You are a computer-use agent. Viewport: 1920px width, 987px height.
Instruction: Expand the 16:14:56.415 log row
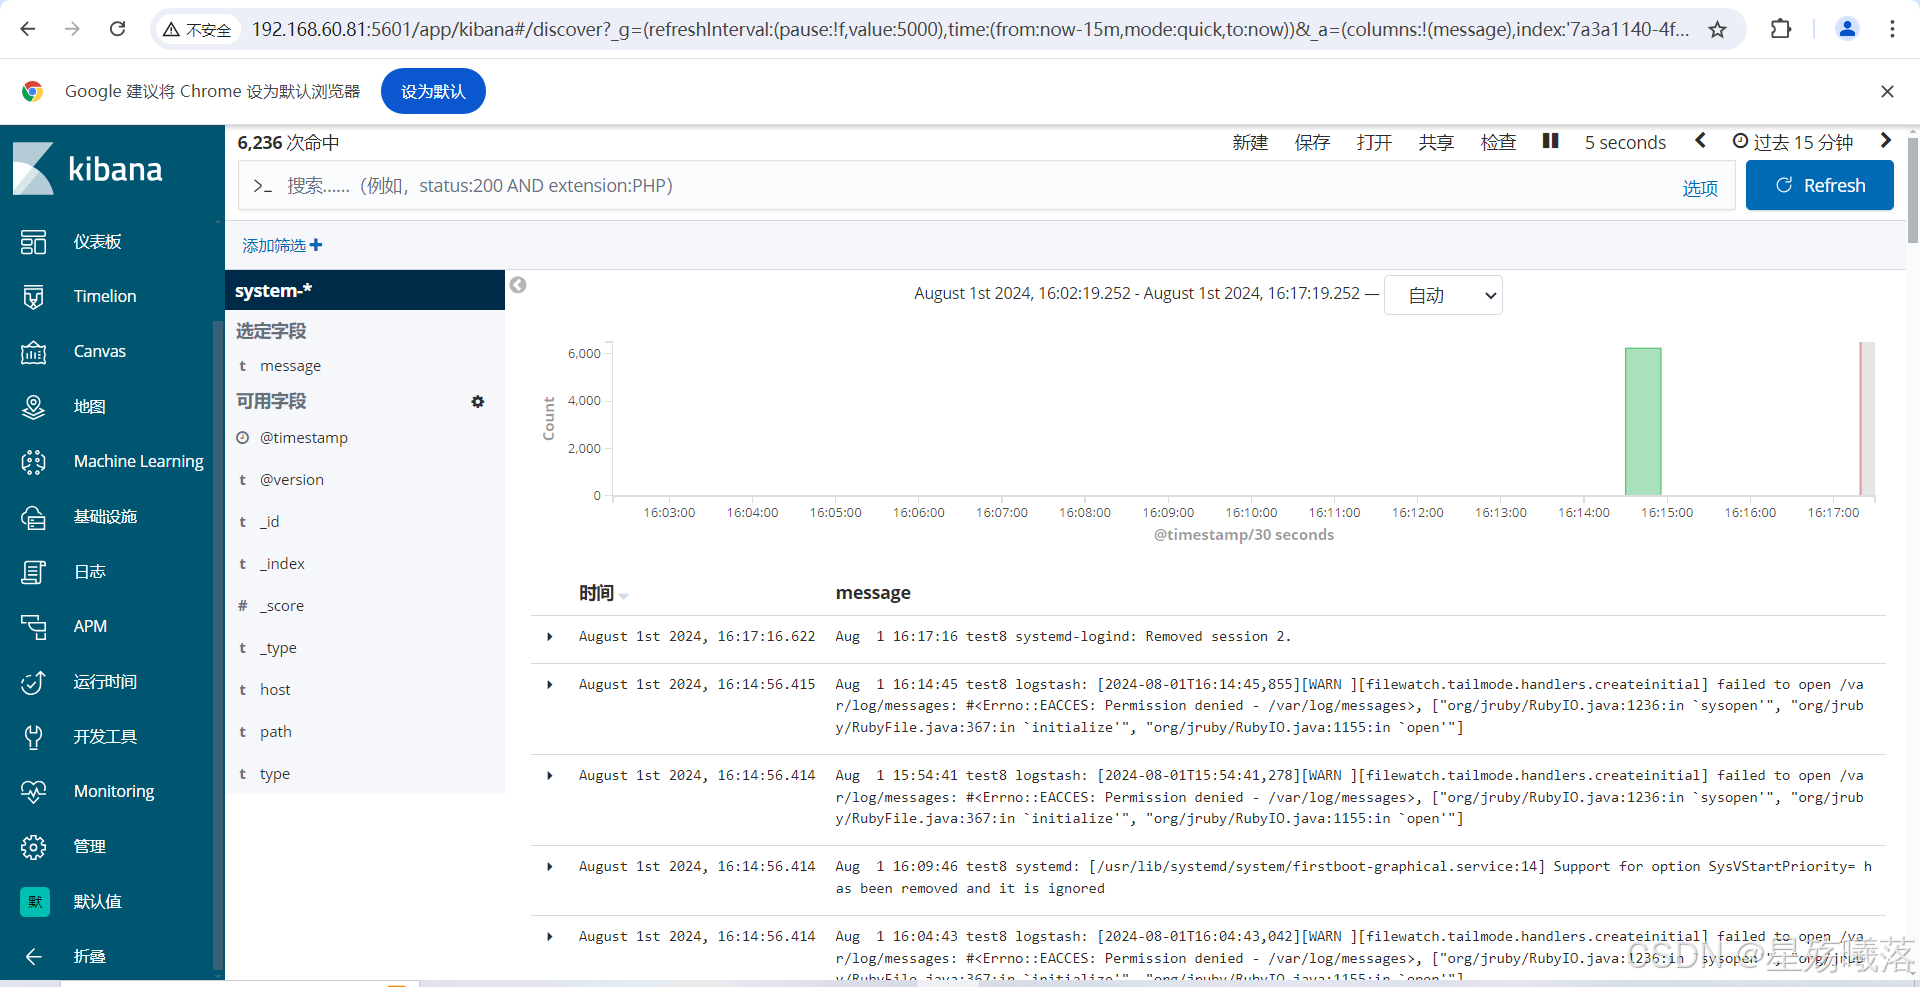550,685
